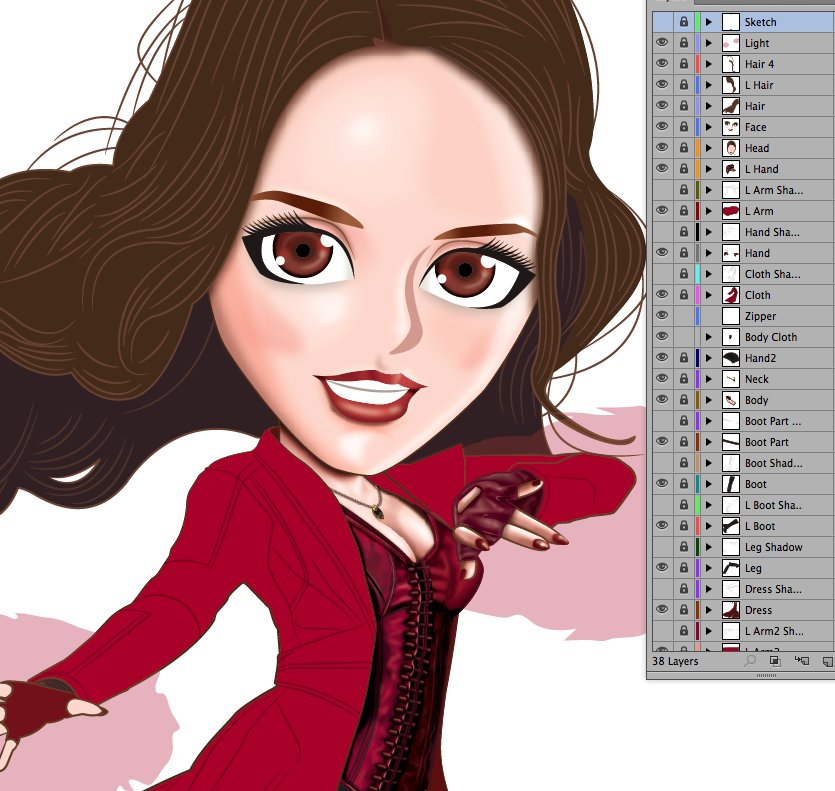
Task: Hide the Body Cloth layer
Action: pyautogui.click(x=662, y=337)
